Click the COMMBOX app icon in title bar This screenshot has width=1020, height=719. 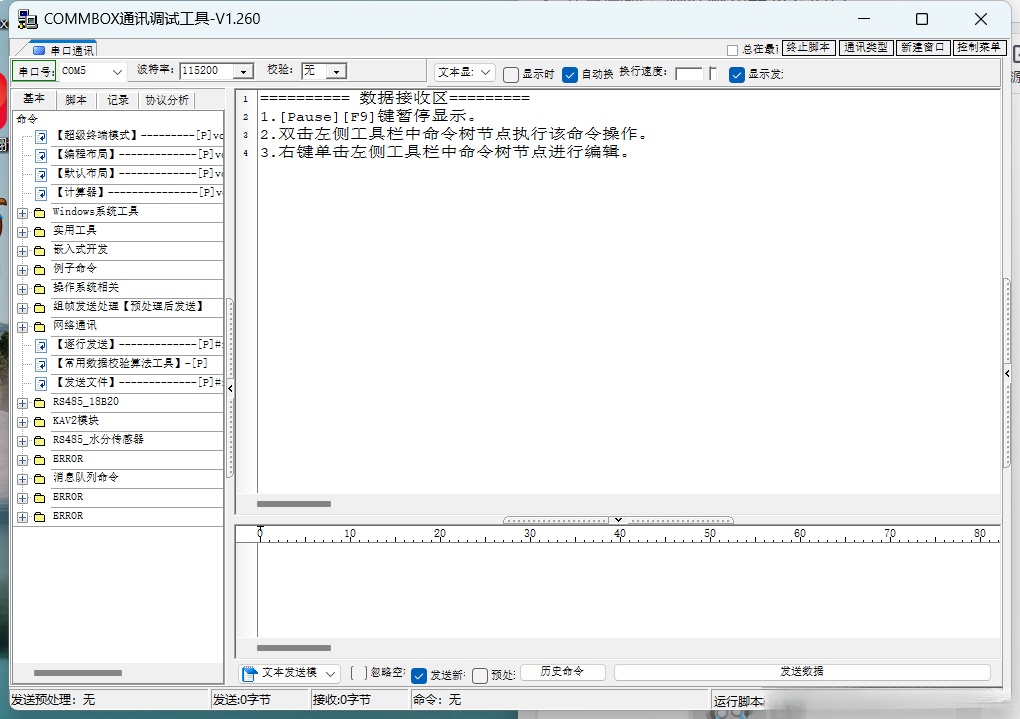click(27, 20)
